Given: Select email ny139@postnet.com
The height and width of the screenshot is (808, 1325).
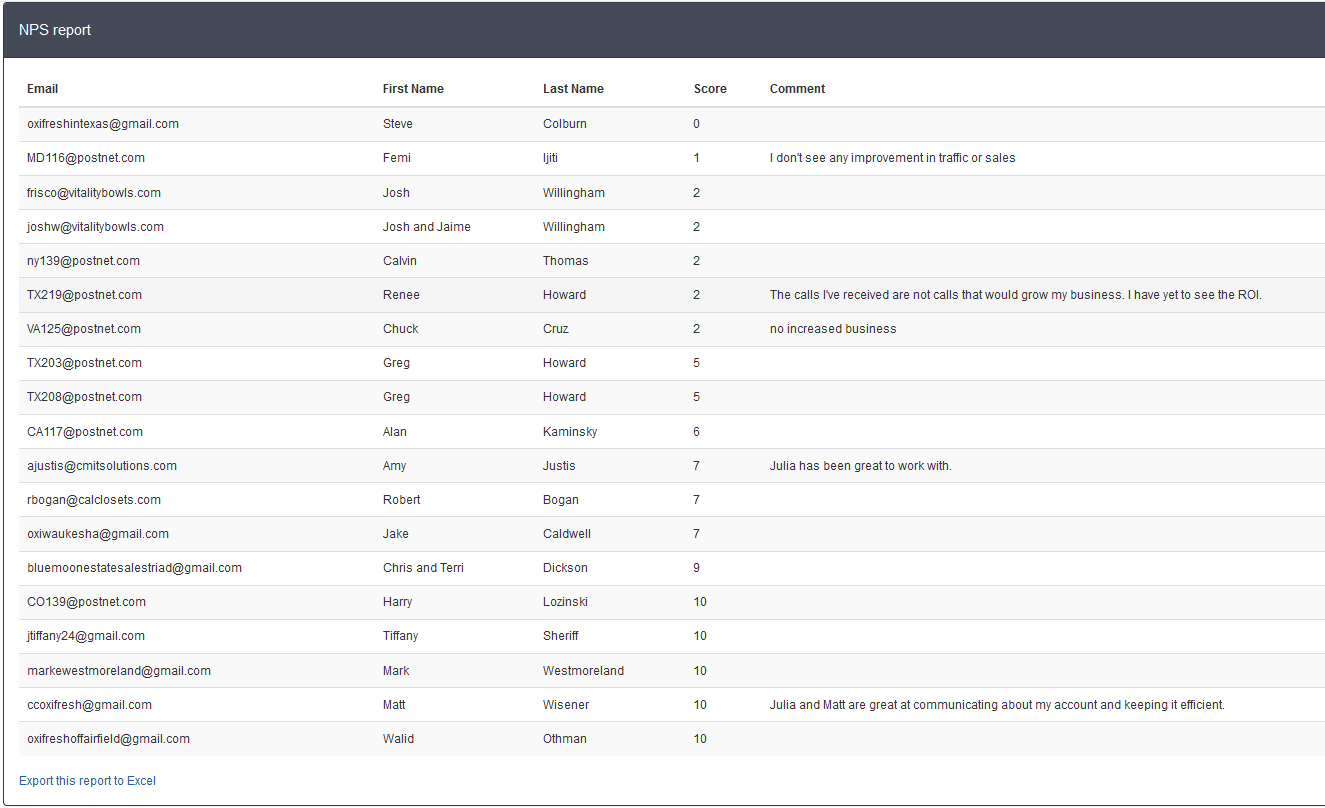Looking at the screenshot, I should (x=83, y=261).
